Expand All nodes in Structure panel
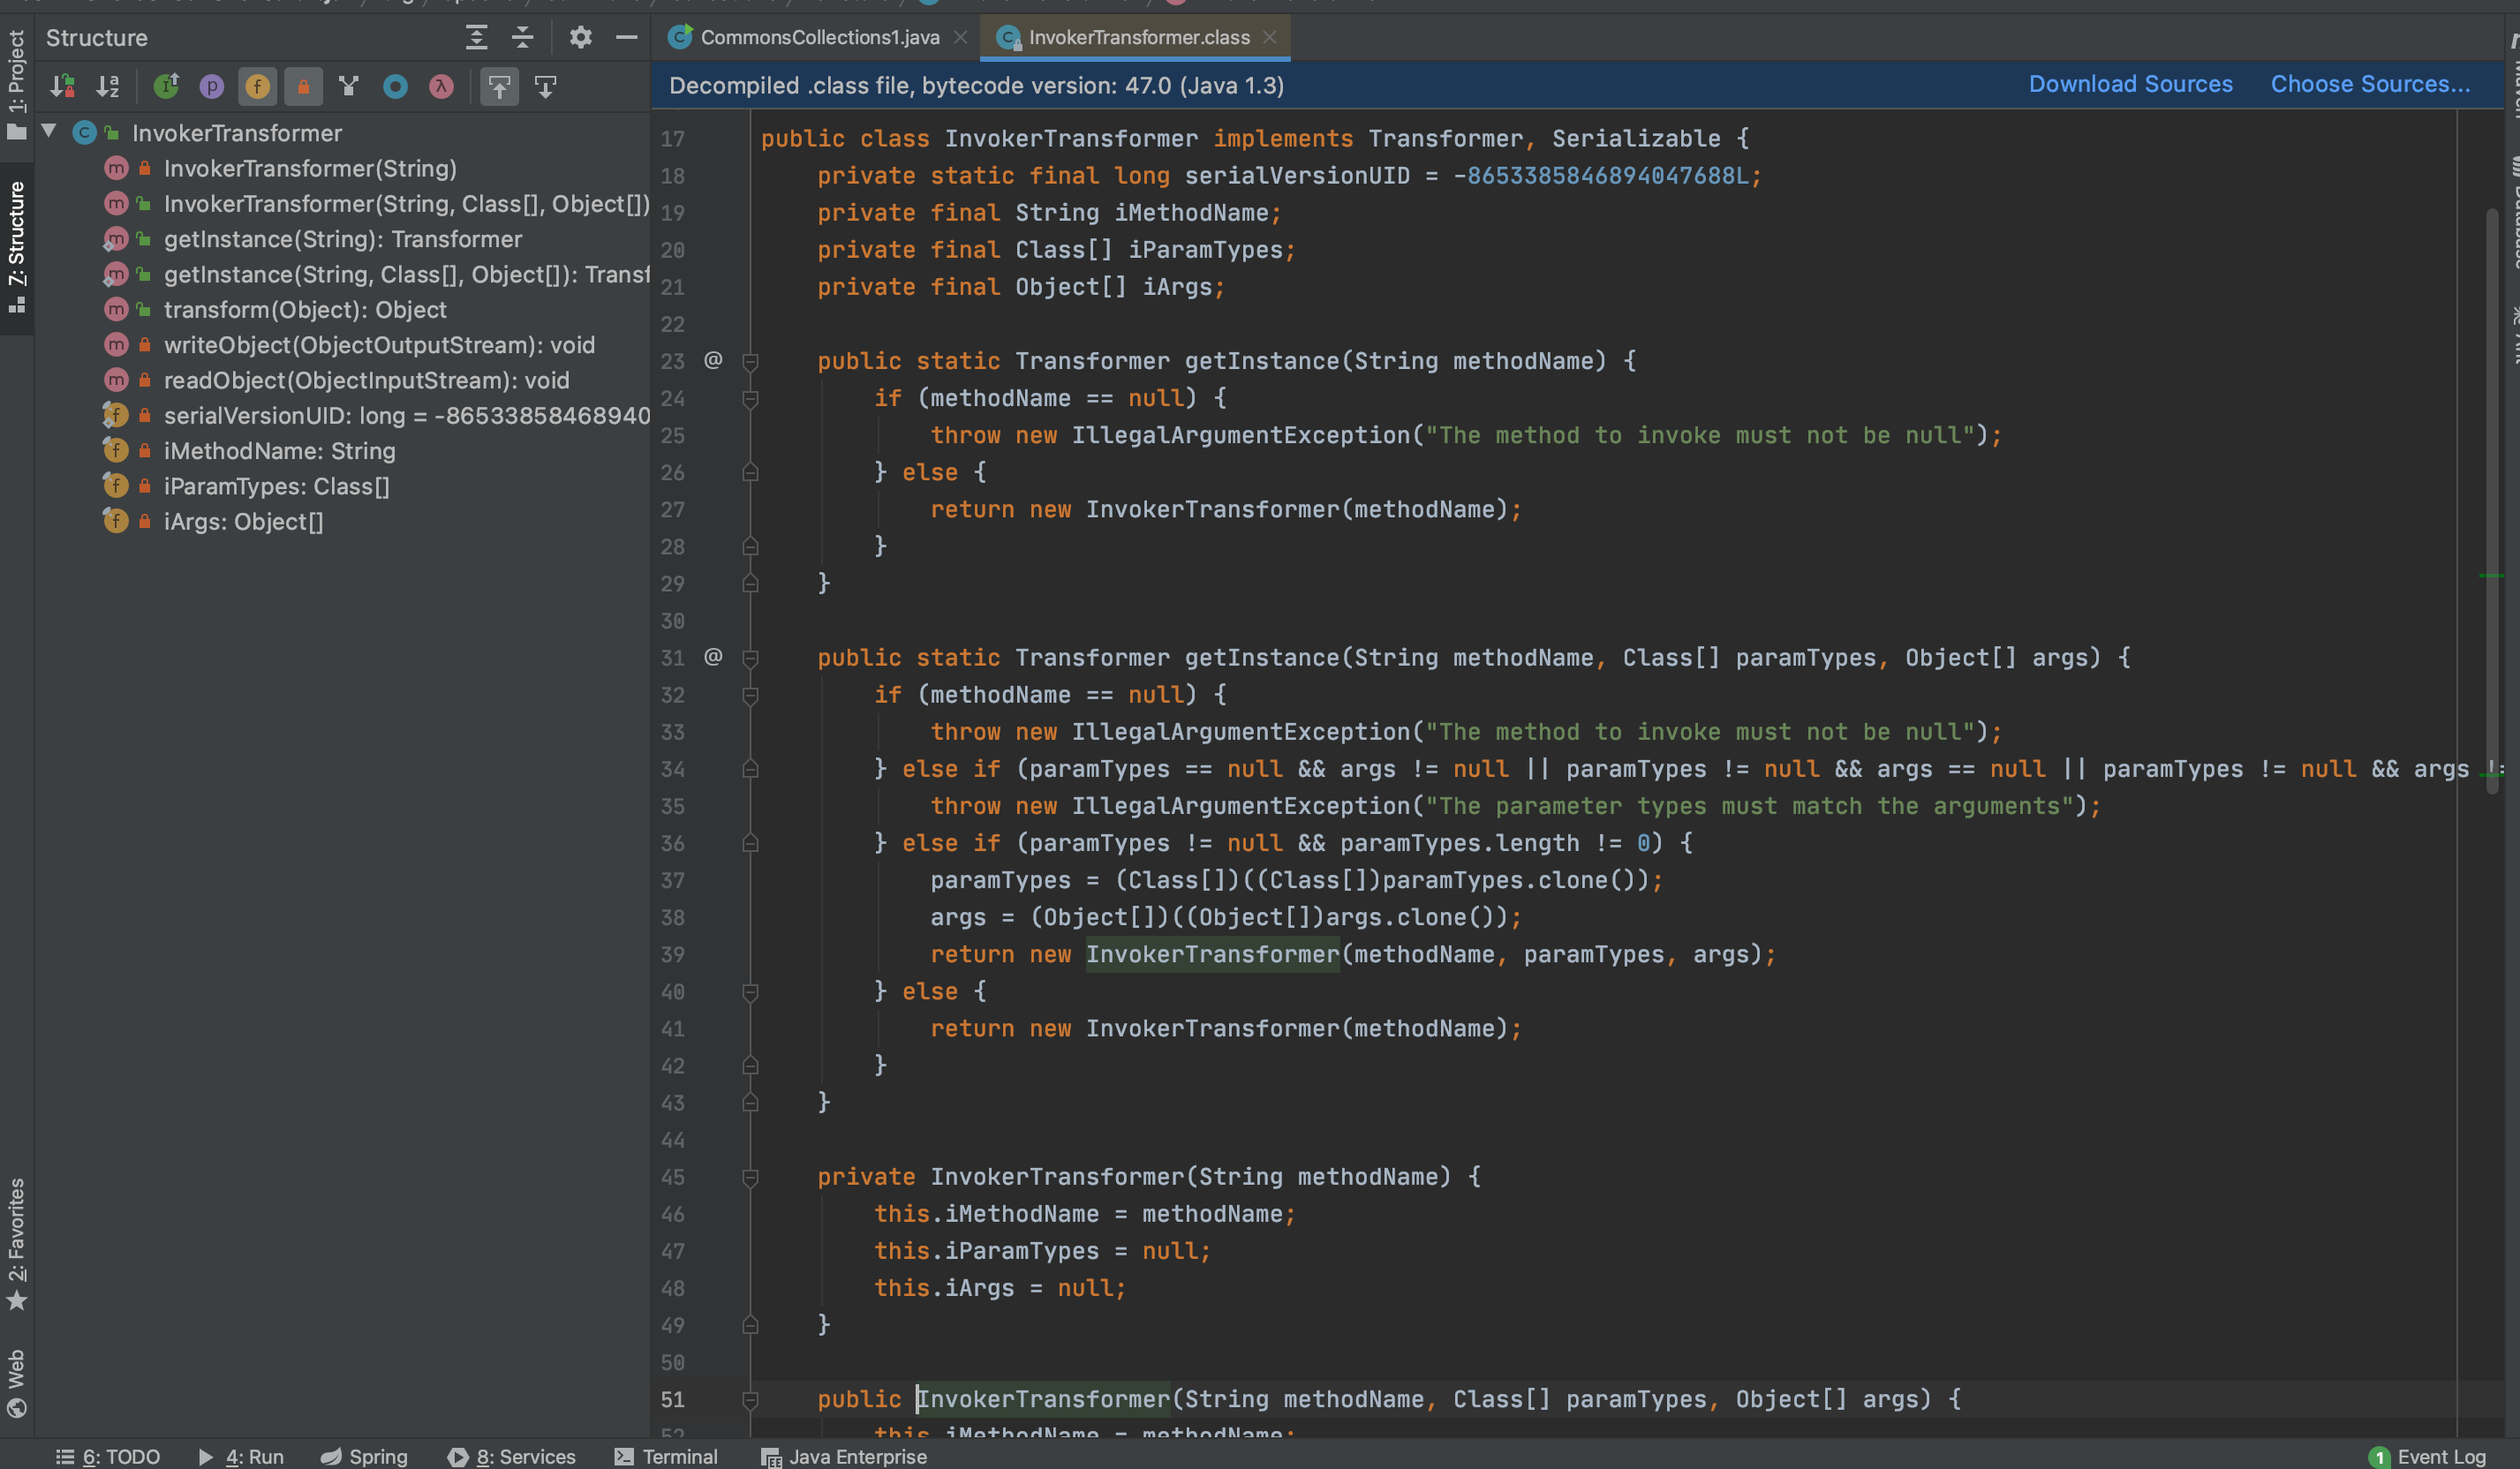The width and height of the screenshot is (2520, 1469). click(x=476, y=38)
